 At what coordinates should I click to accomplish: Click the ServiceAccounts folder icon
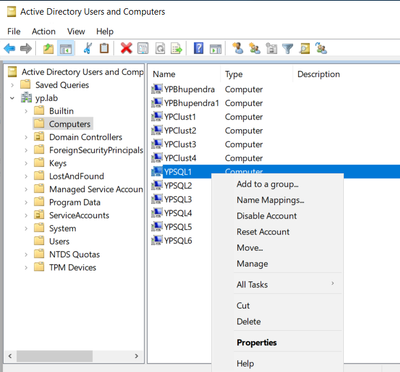point(39,215)
